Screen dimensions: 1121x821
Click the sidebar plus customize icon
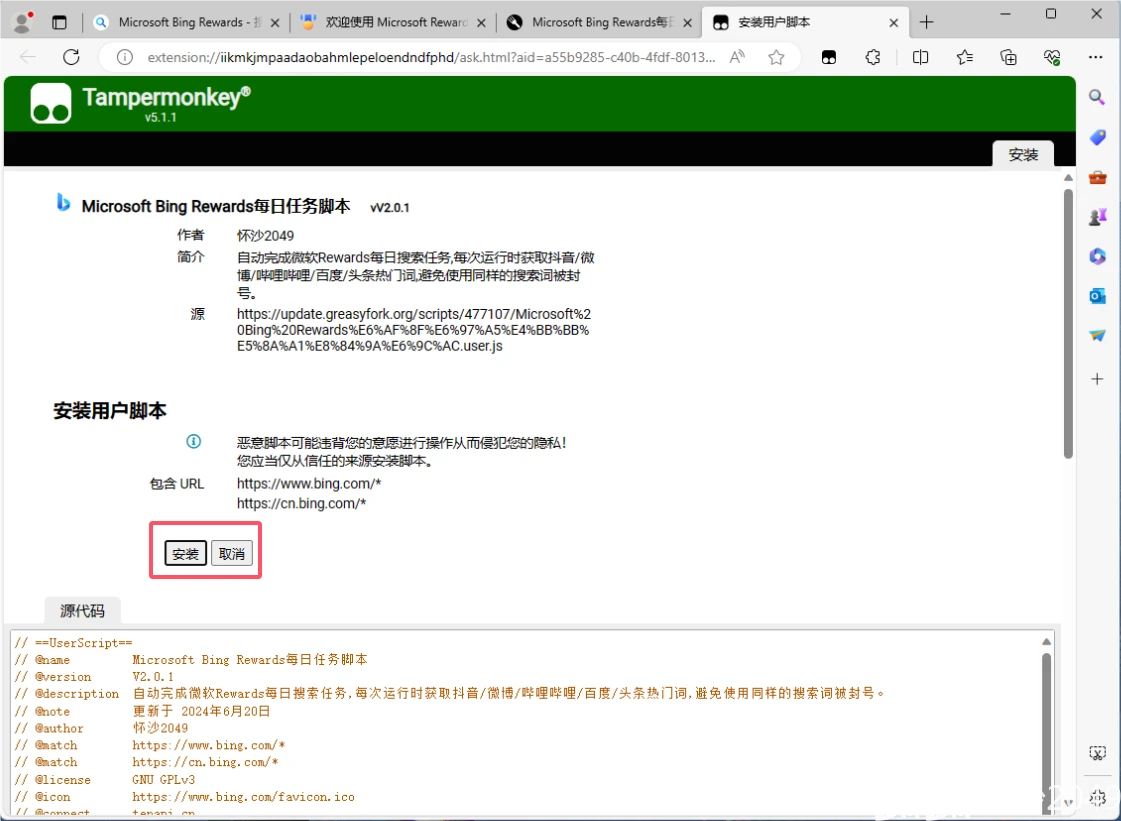(x=1097, y=379)
